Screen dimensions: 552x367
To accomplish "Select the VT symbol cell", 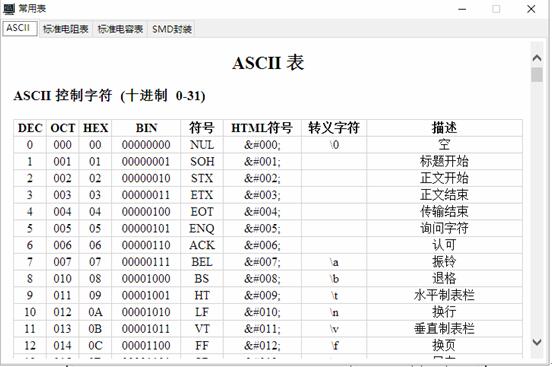I will point(202,329).
